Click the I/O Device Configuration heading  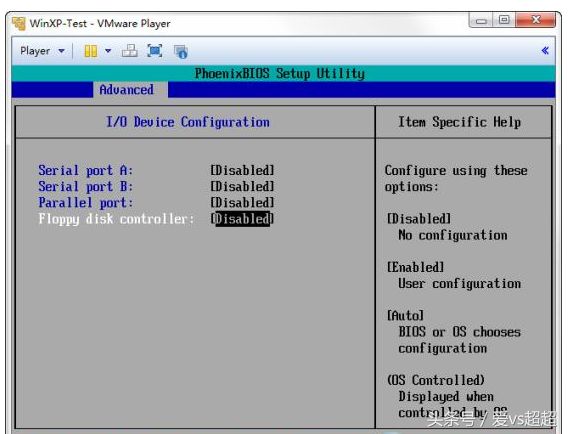188,122
